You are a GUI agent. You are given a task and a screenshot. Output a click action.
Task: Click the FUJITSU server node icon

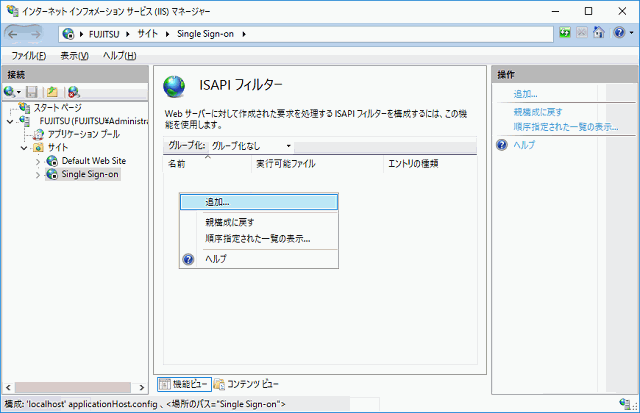[x=24, y=121]
